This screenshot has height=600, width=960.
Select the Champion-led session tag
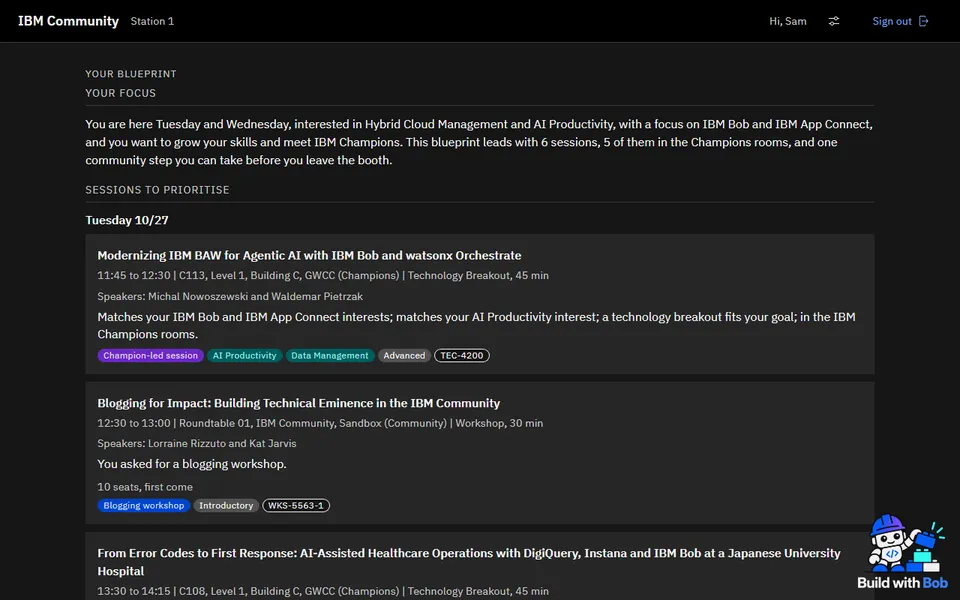point(150,356)
